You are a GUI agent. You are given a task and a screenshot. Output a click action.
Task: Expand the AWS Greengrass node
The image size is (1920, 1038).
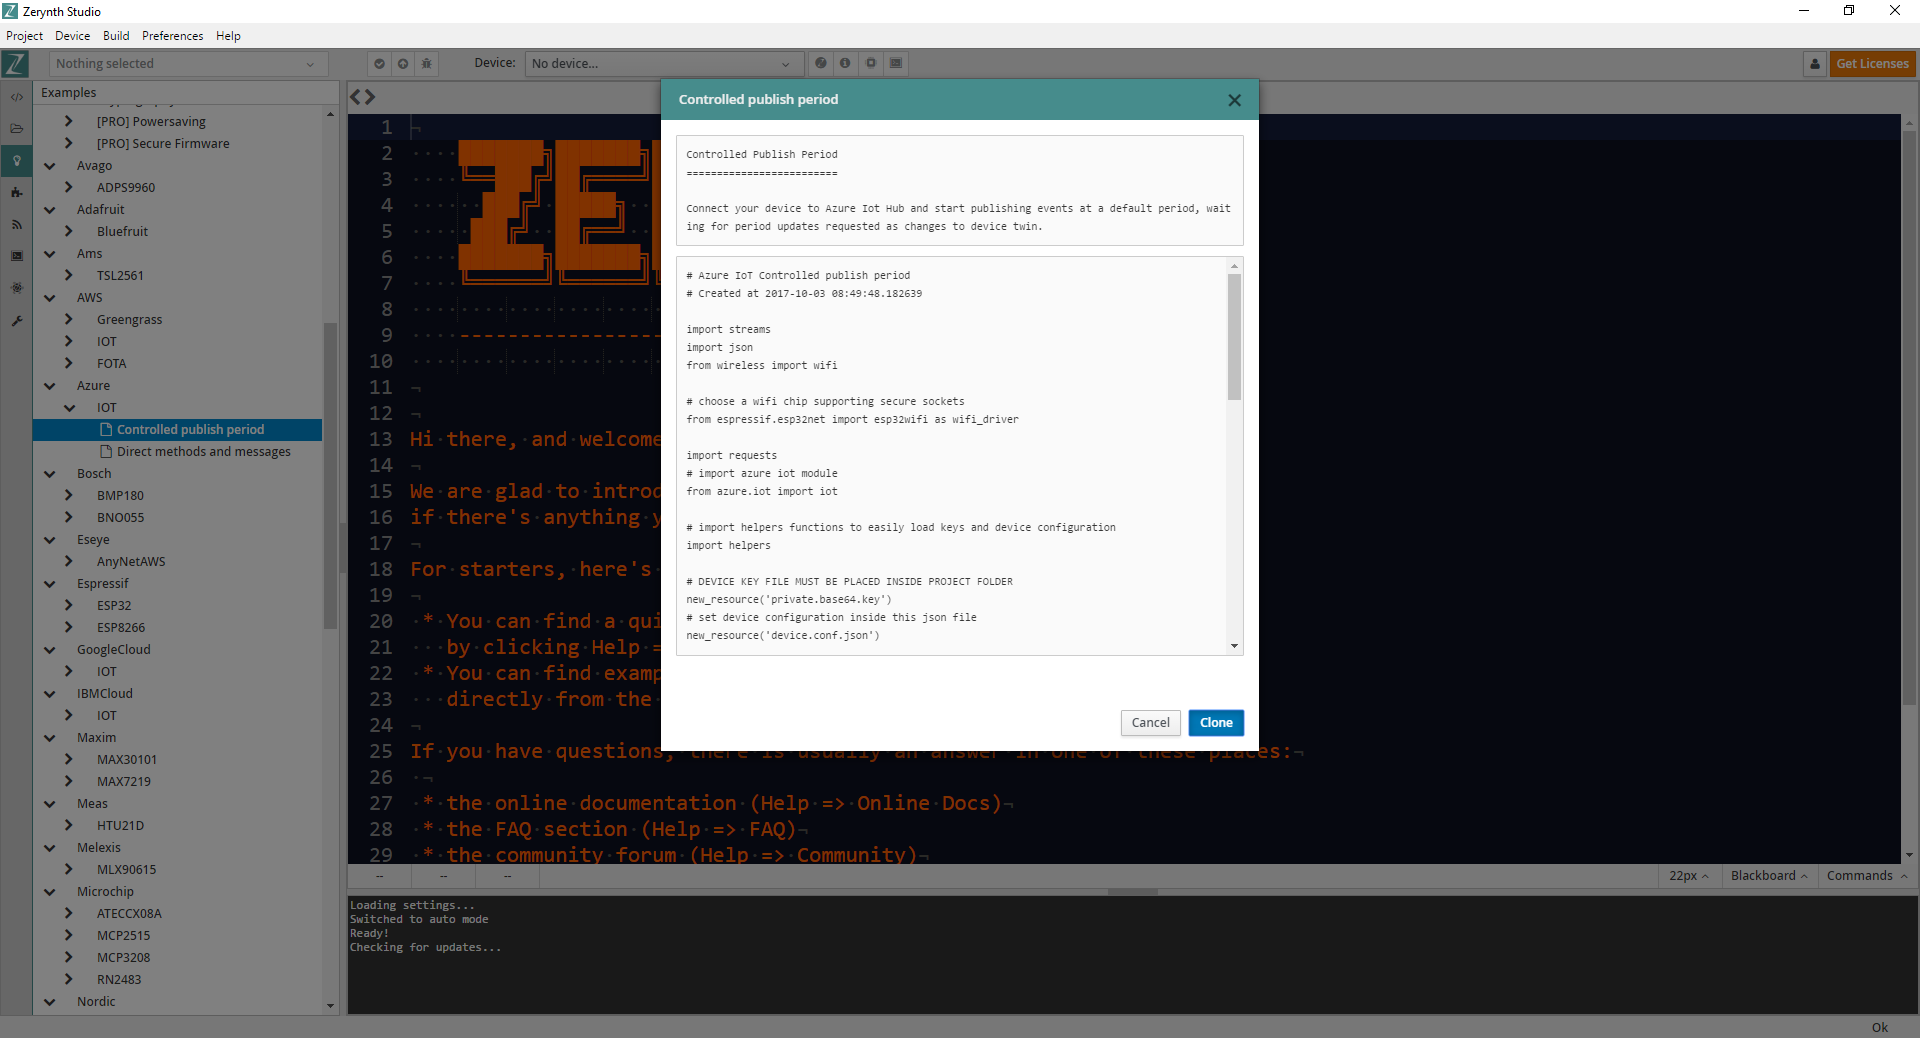(x=69, y=320)
